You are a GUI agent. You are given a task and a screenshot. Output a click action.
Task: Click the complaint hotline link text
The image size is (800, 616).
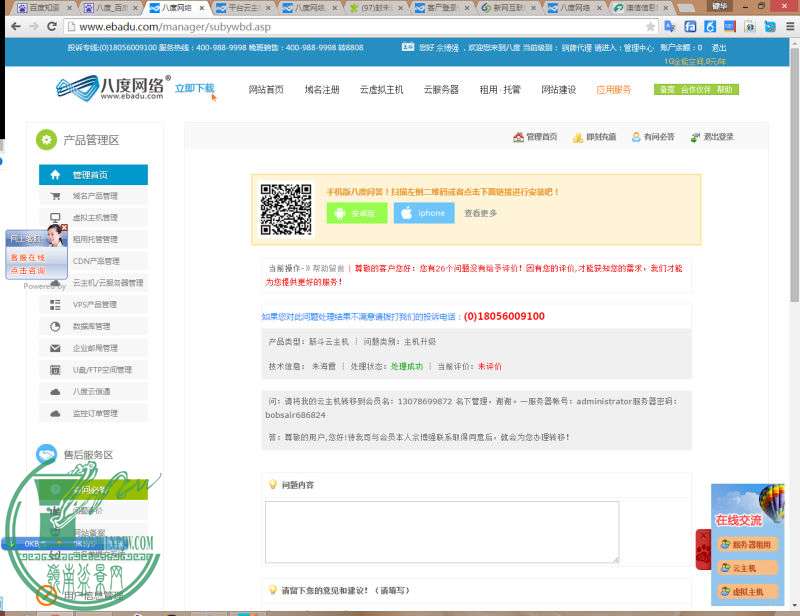click(403, 316)
